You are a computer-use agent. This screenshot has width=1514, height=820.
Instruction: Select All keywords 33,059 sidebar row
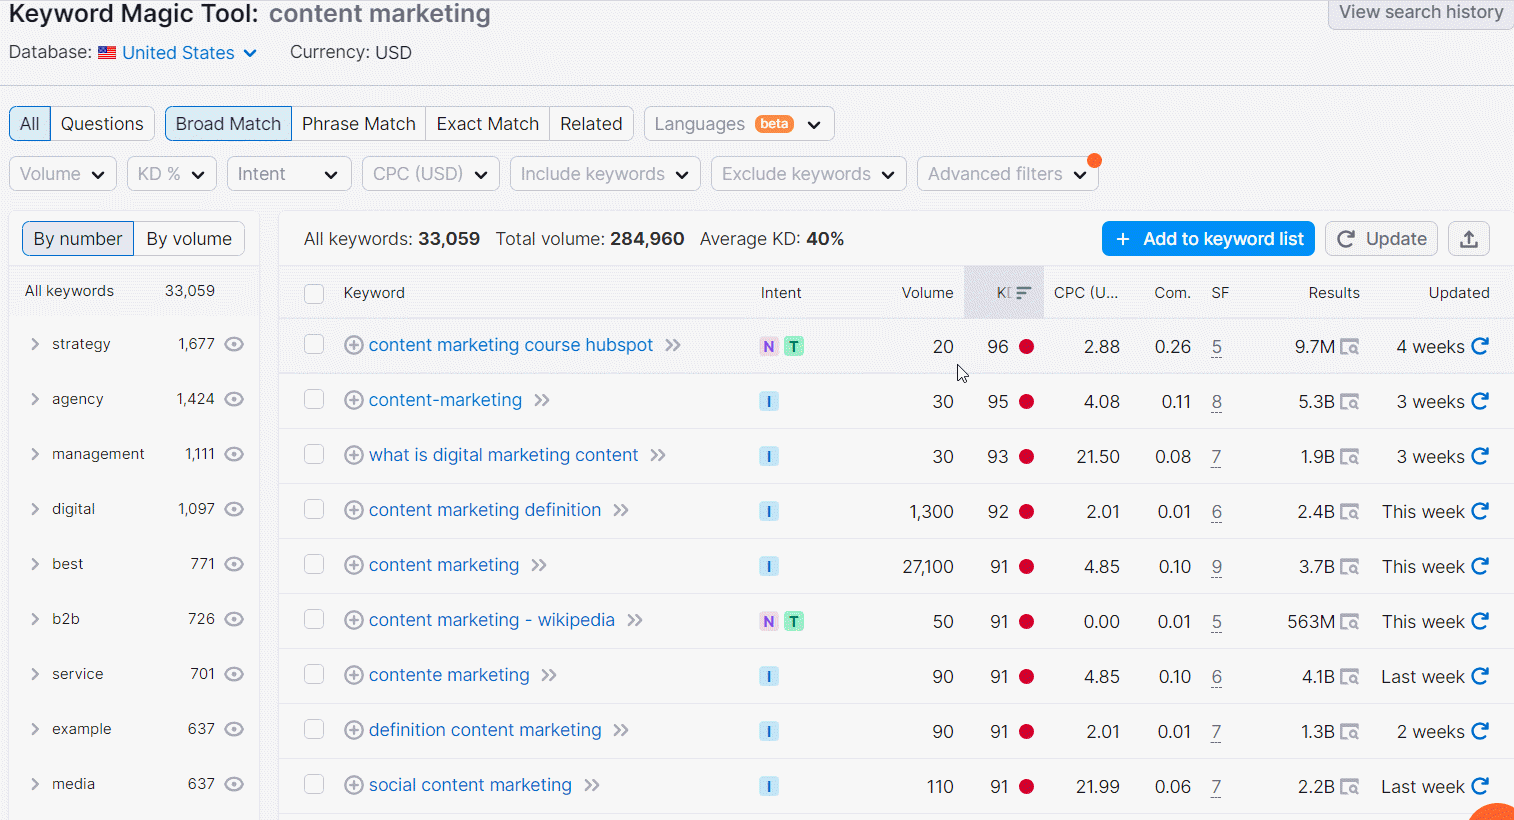pos(134,291)
